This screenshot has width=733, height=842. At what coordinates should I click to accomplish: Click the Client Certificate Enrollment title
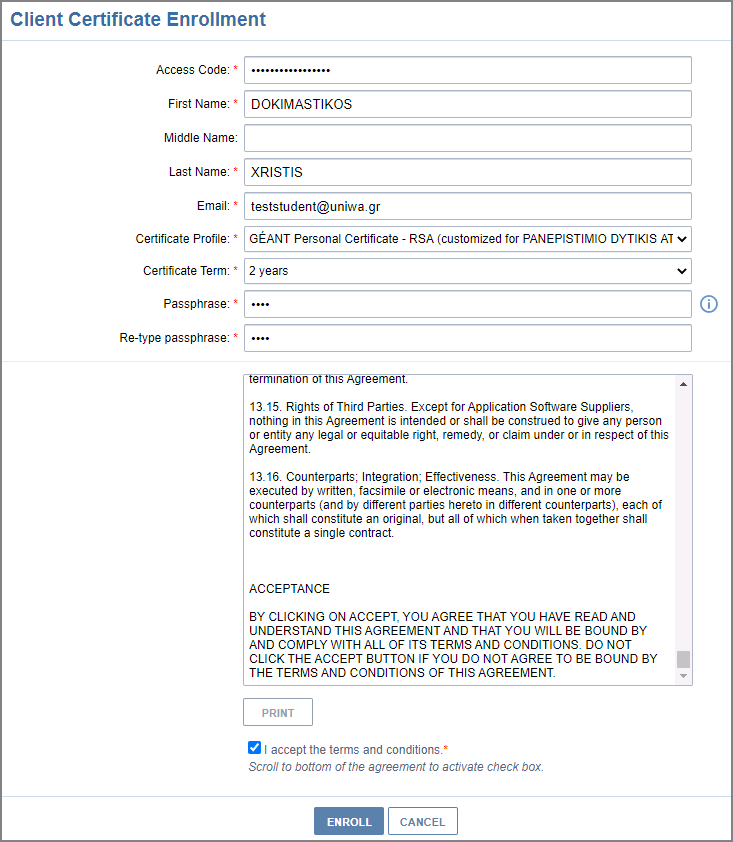[x=138, y=19]
